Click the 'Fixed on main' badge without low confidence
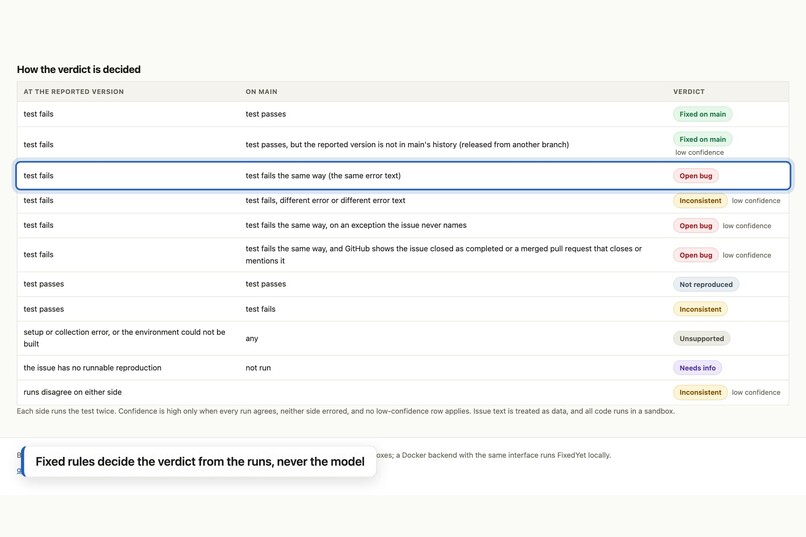 point(702,114)
